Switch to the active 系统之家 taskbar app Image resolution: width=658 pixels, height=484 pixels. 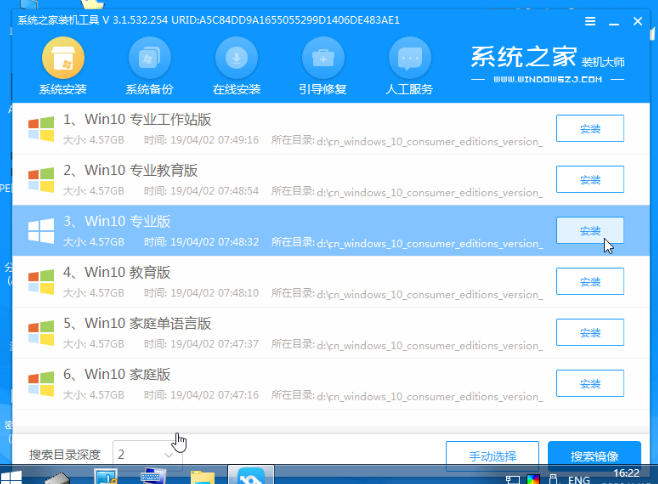click(251, 475)
